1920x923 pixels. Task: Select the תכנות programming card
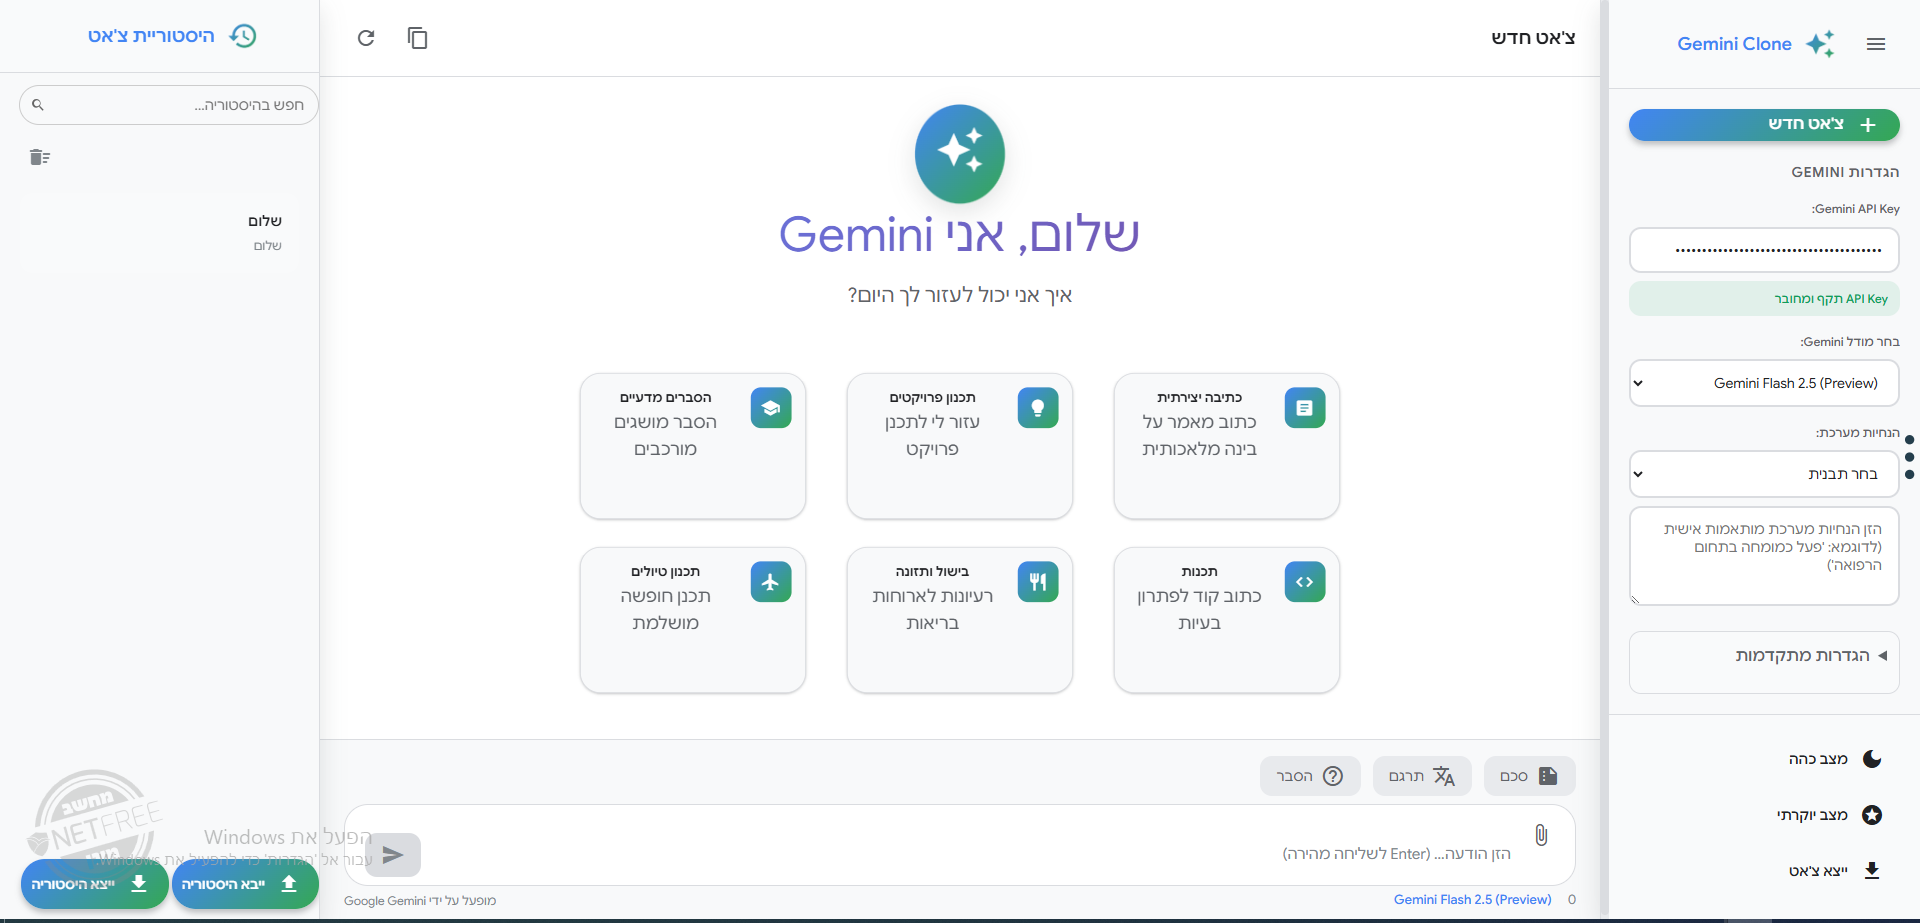point(1226,620)
